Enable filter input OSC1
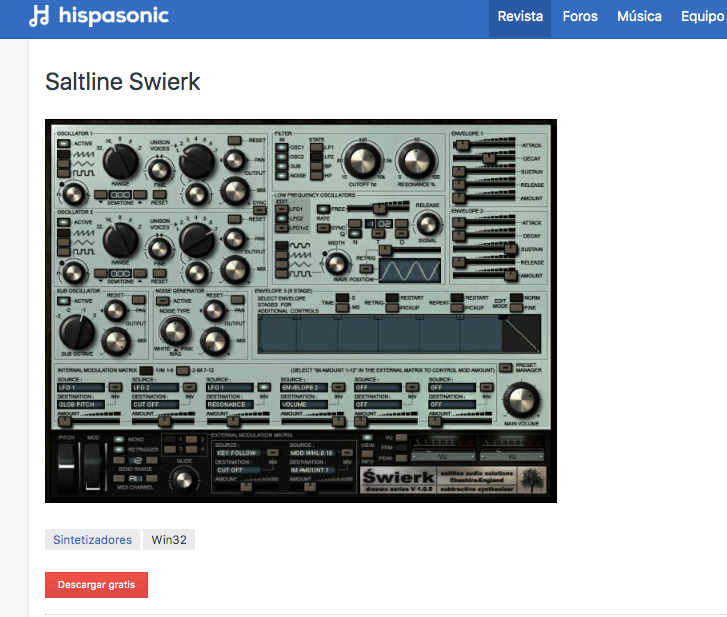This screenshot has height=617, width=727. pyautogui.click(x=281, y=147)
